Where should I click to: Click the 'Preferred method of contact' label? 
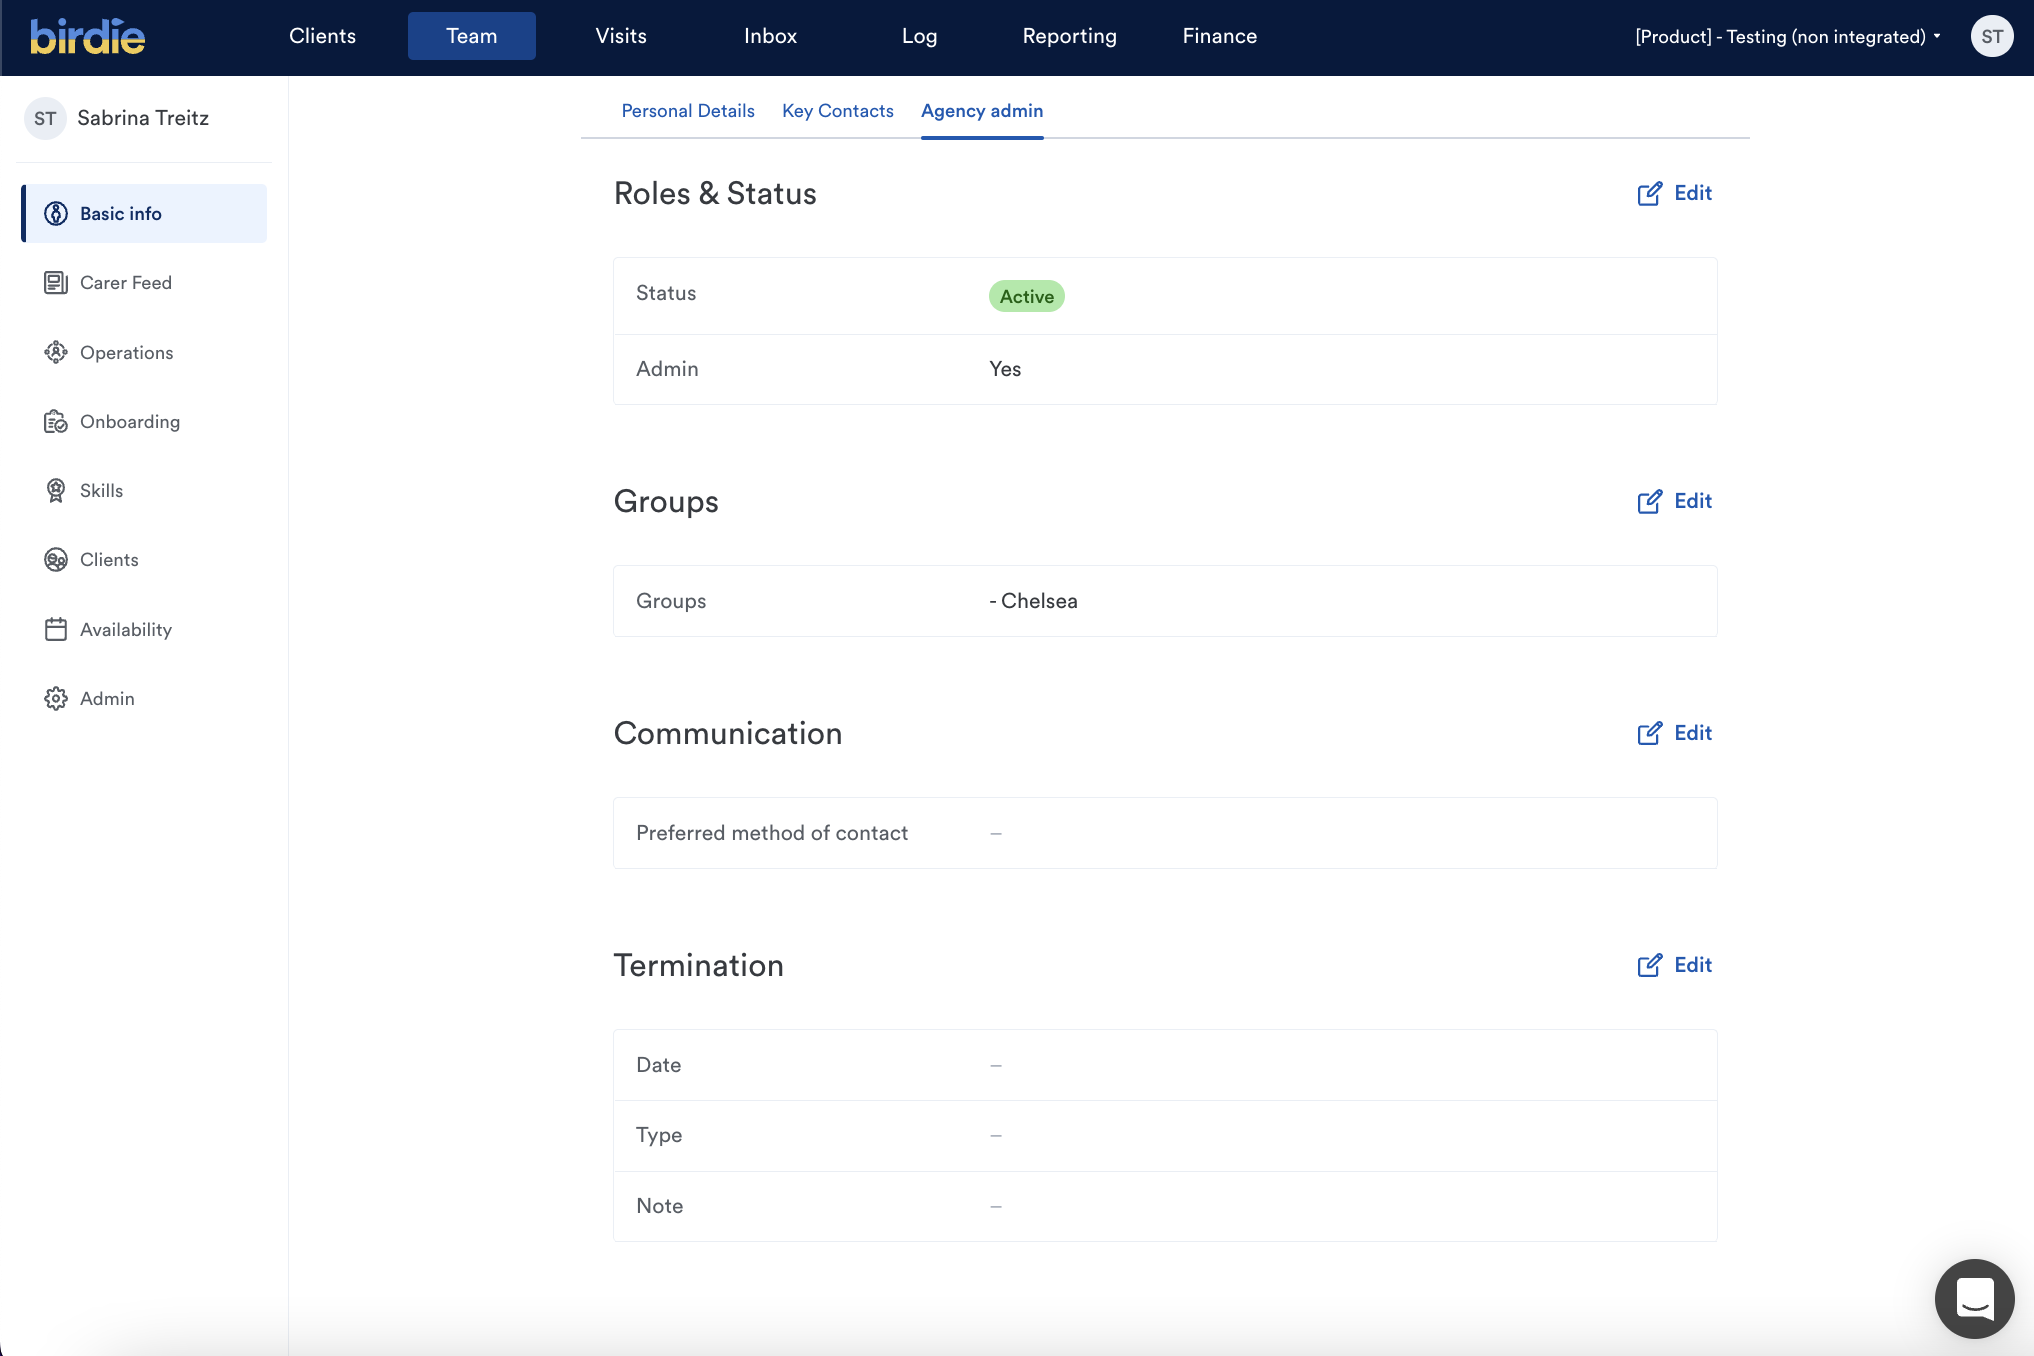tap(772, 833)
